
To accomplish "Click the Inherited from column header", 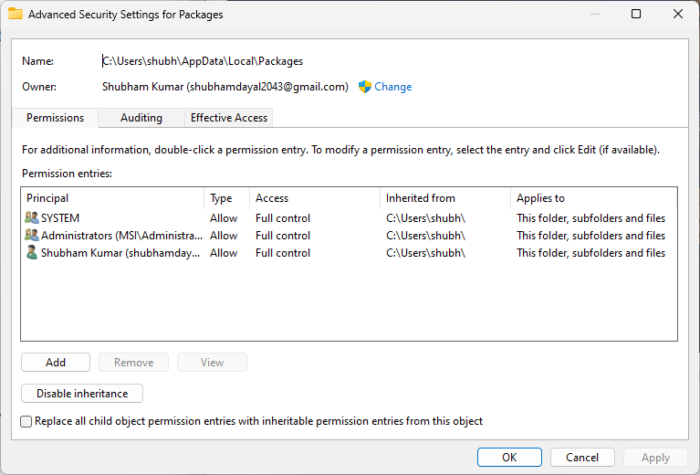I will point(443,198).
